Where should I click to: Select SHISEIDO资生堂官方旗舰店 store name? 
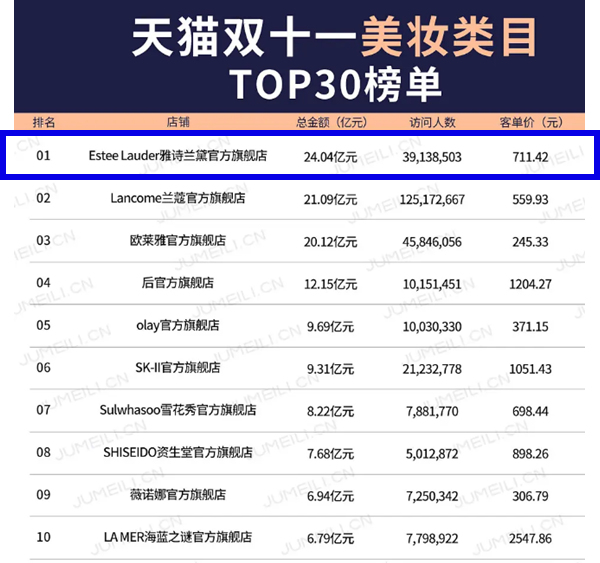(x=178, y=453)
